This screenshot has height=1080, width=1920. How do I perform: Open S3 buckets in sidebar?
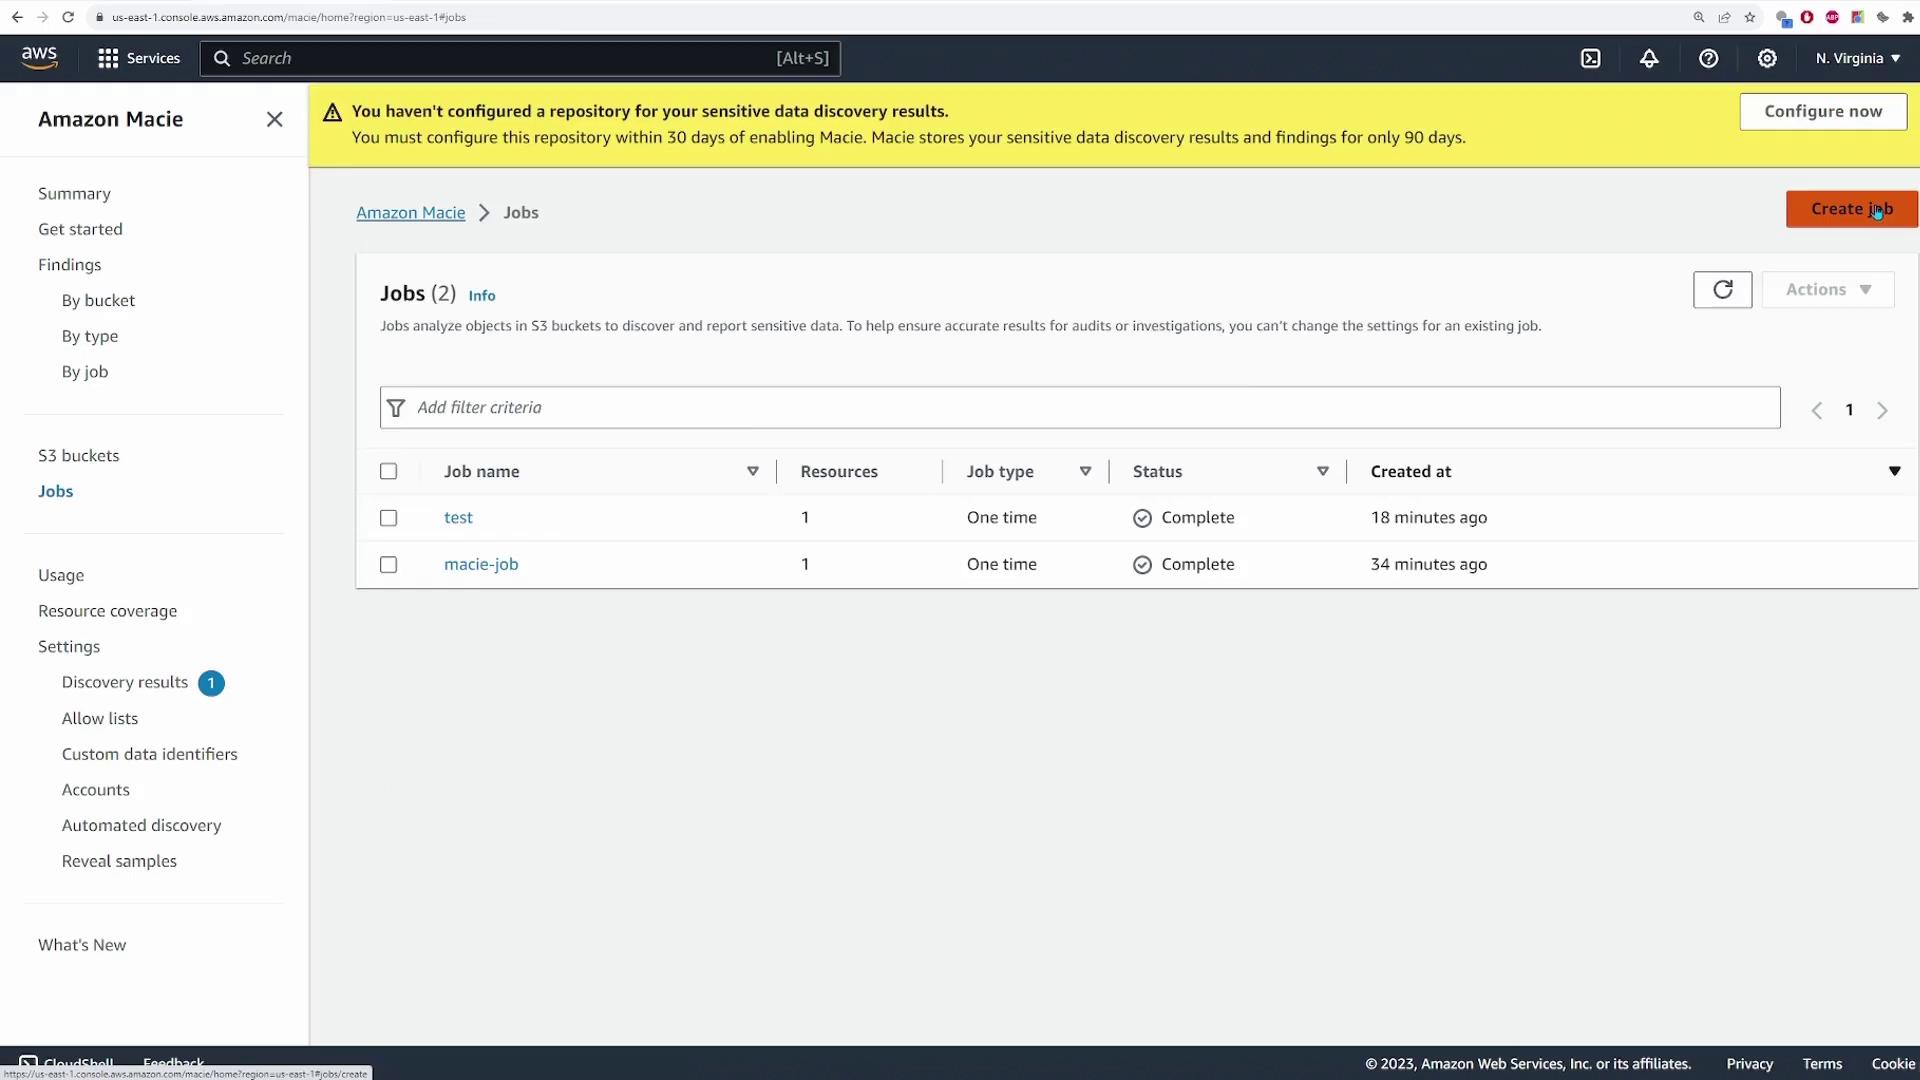78,456
